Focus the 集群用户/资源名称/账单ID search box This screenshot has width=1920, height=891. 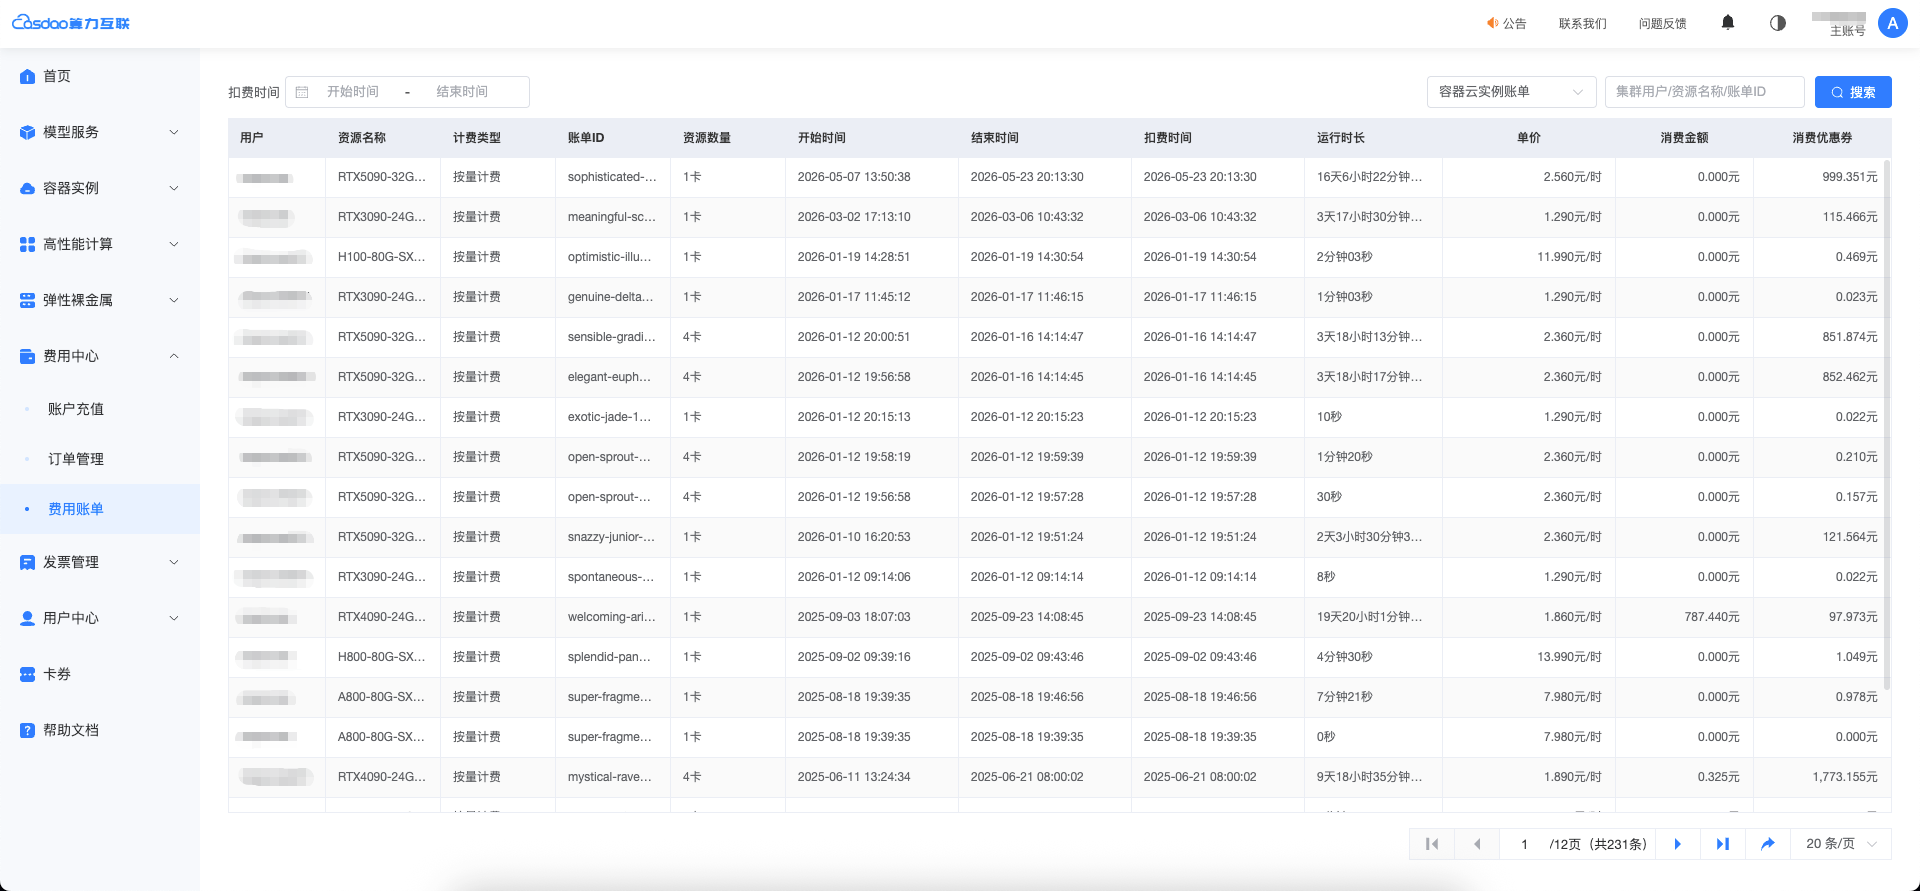(x=1705, y=92)
